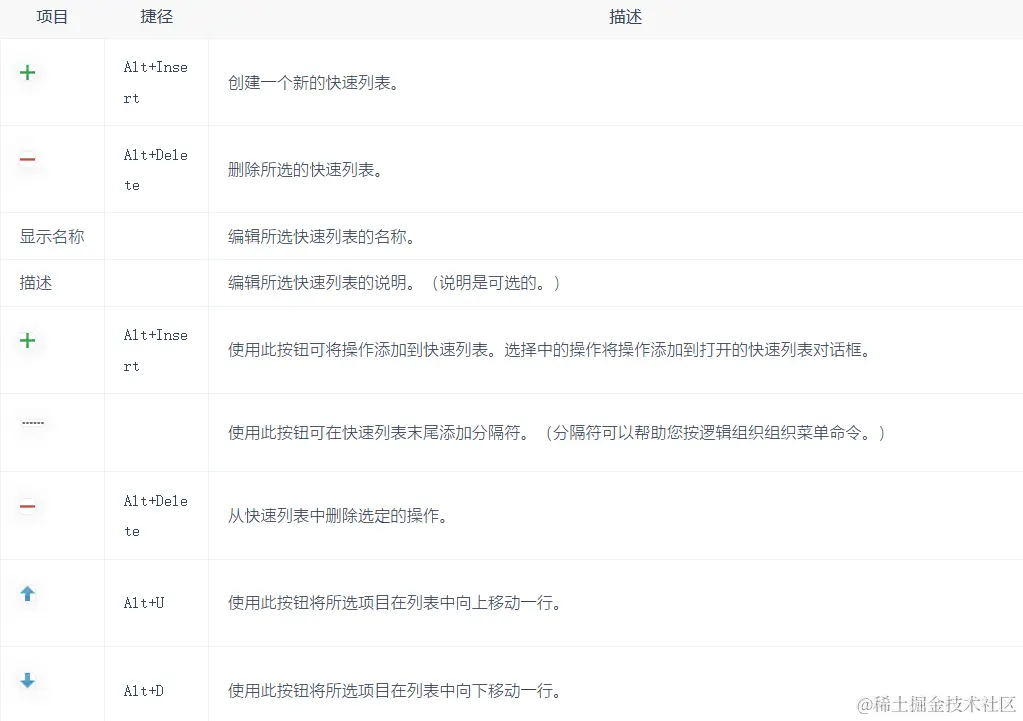Viewport: 1023px width, 721px height.
Task: Click the Alt+Delete shortcut beside 删除所选的快速列表
Action: coord(156,170)
